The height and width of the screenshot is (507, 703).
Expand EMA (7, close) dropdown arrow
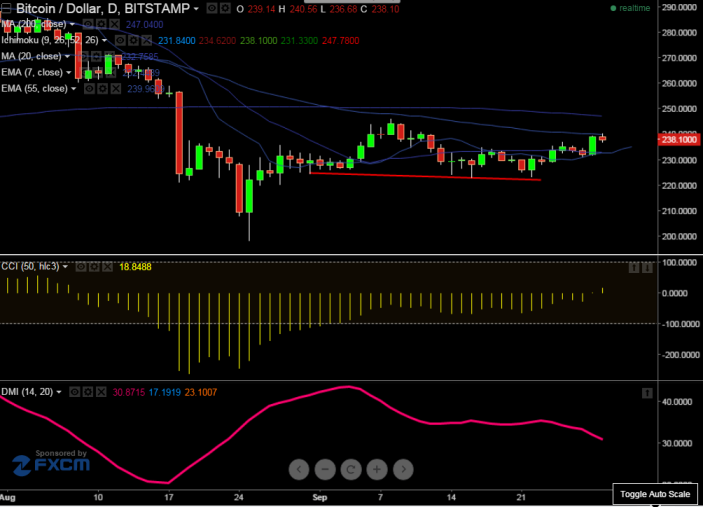click(69, 73)
